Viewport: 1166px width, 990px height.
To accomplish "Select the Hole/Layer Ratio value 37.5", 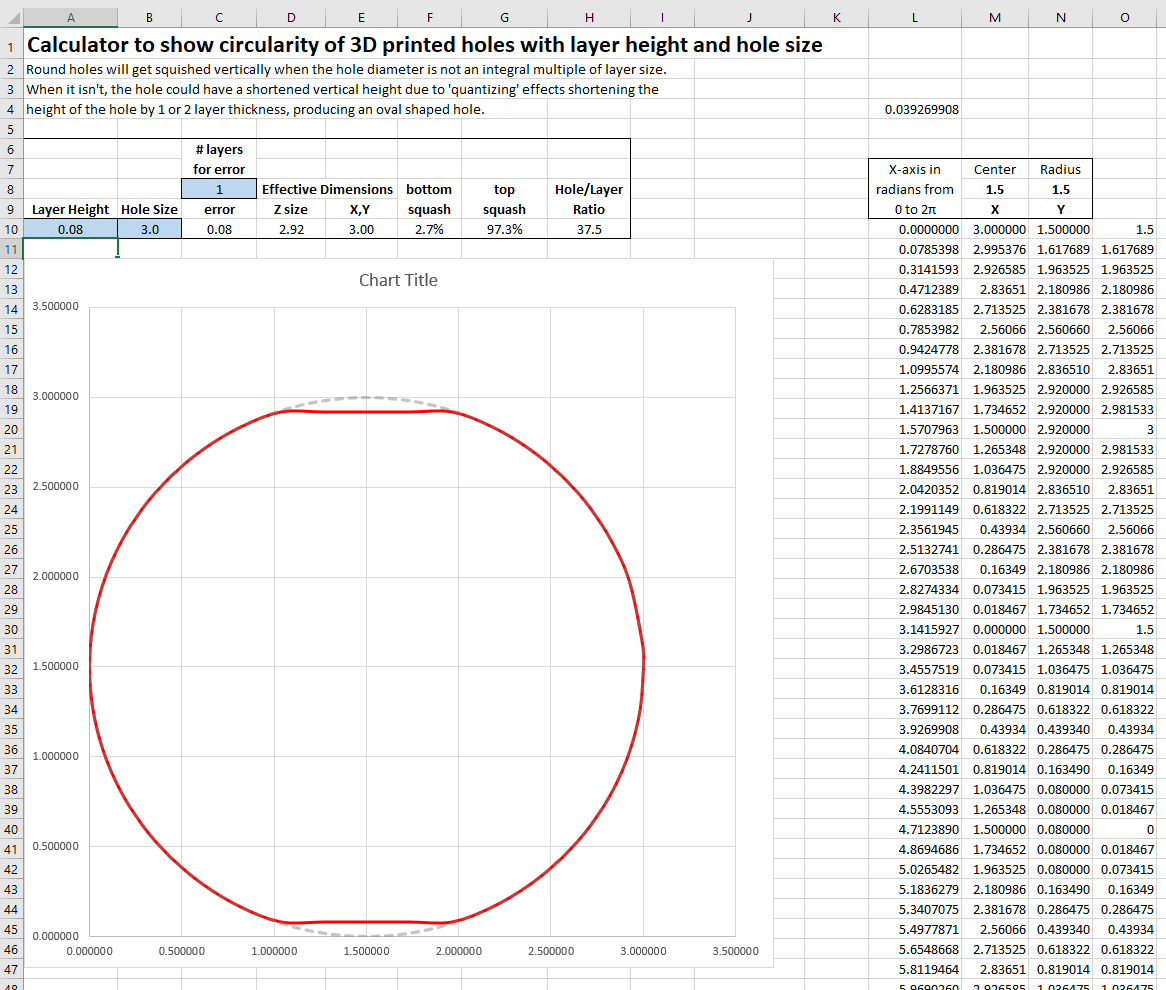I will (589, 229).
